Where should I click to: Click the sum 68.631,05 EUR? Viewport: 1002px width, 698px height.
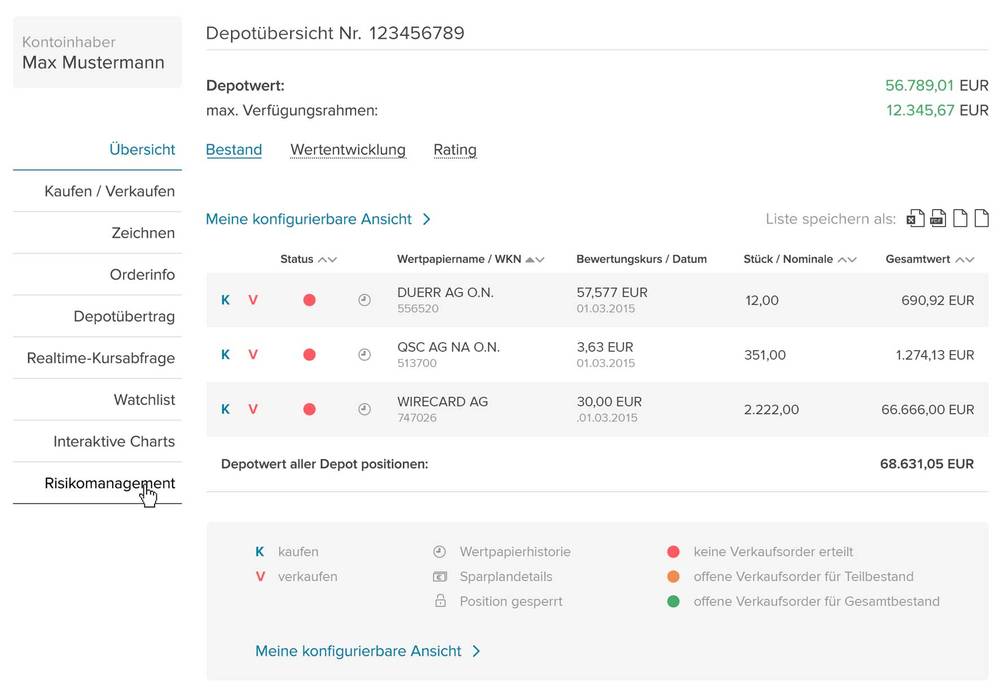(927, 464)
